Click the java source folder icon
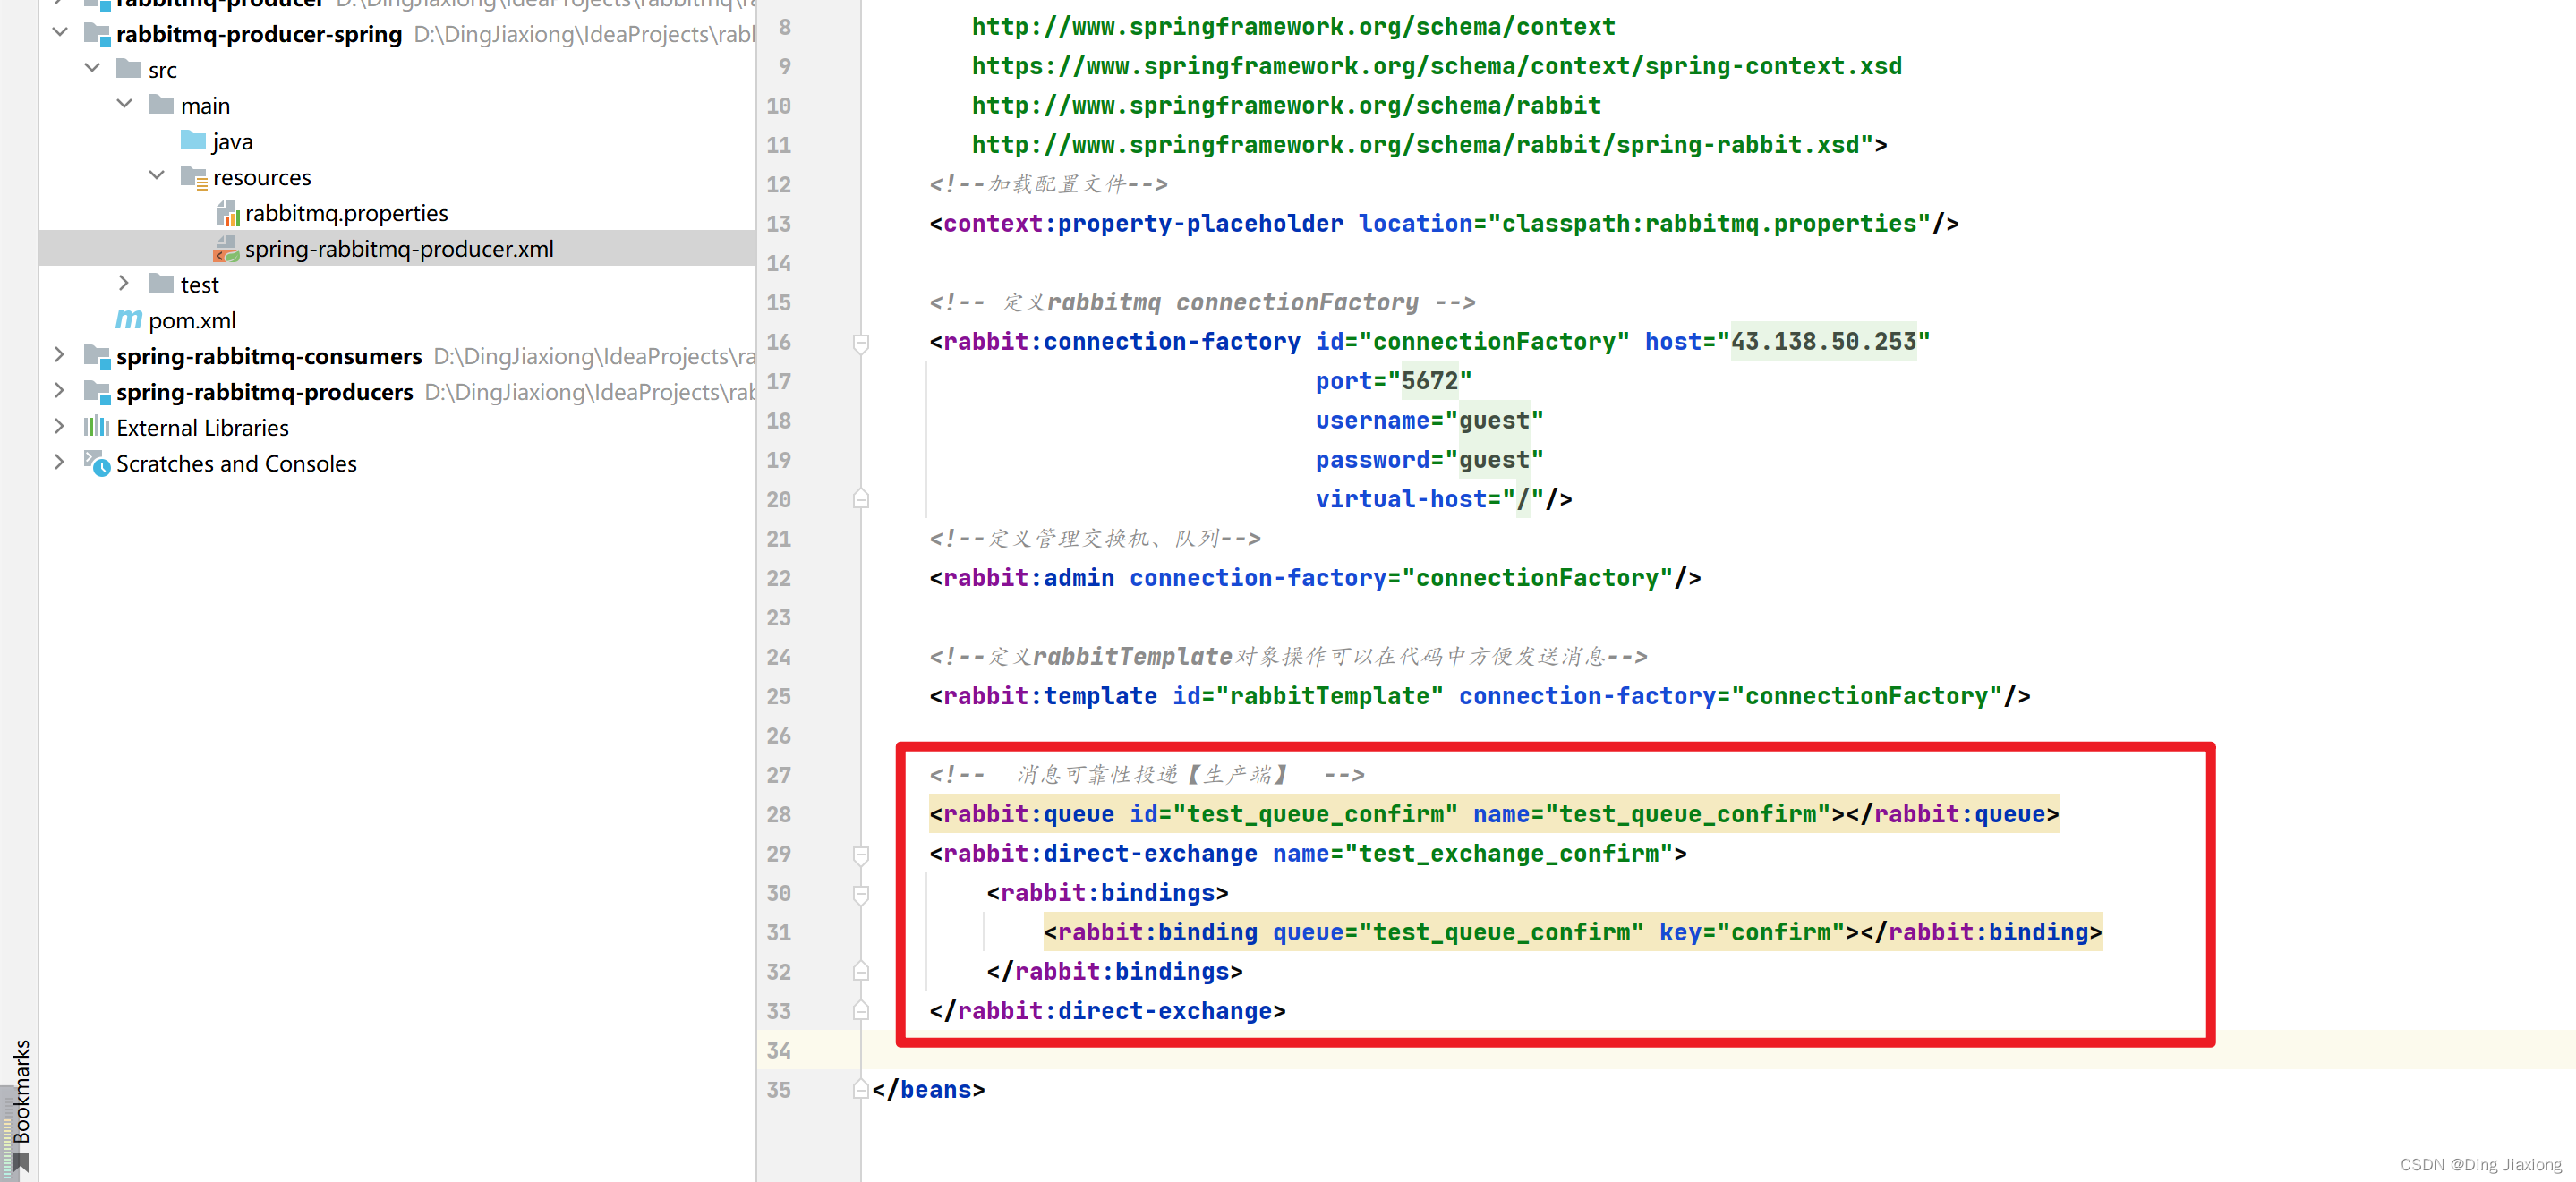This screenshot has height=1182, width=2576. 193,141
